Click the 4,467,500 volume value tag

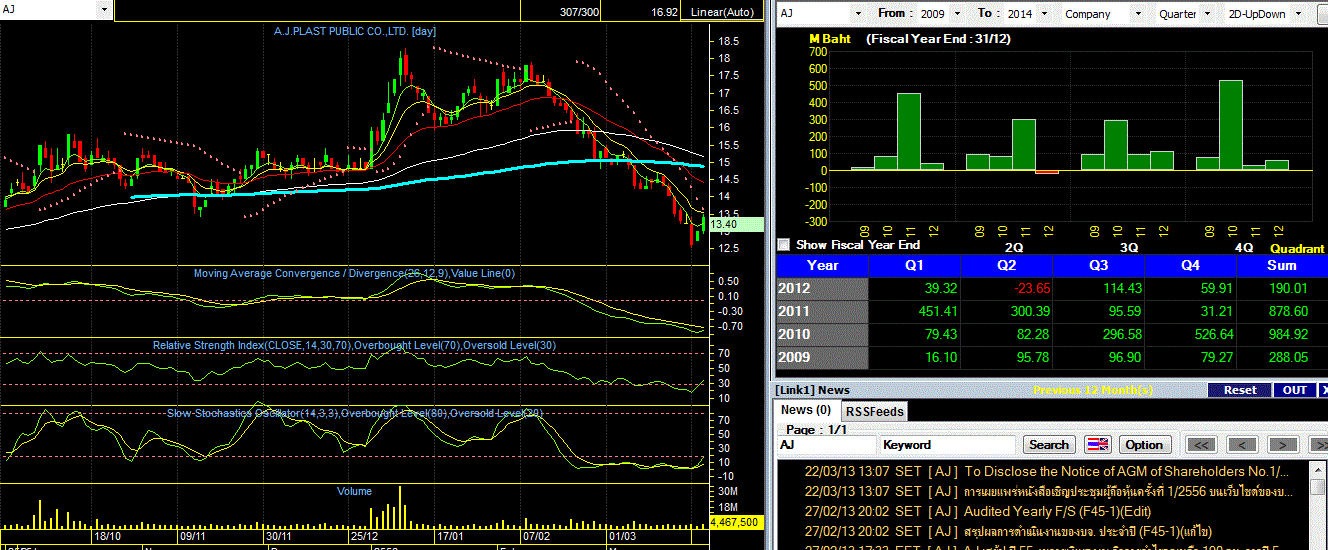[x=736, y=522]
